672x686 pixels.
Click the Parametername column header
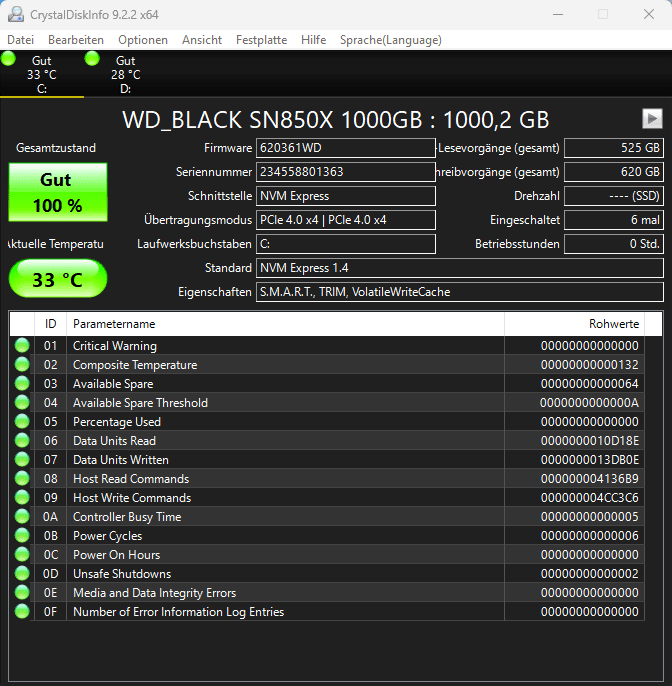285,324
